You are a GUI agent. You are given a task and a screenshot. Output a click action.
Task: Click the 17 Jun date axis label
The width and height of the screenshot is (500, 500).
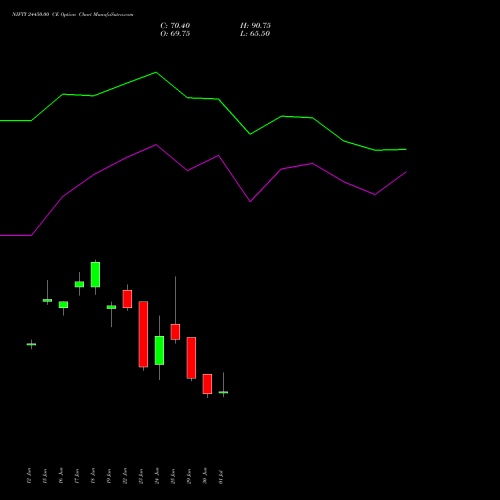tap(77, 476)
